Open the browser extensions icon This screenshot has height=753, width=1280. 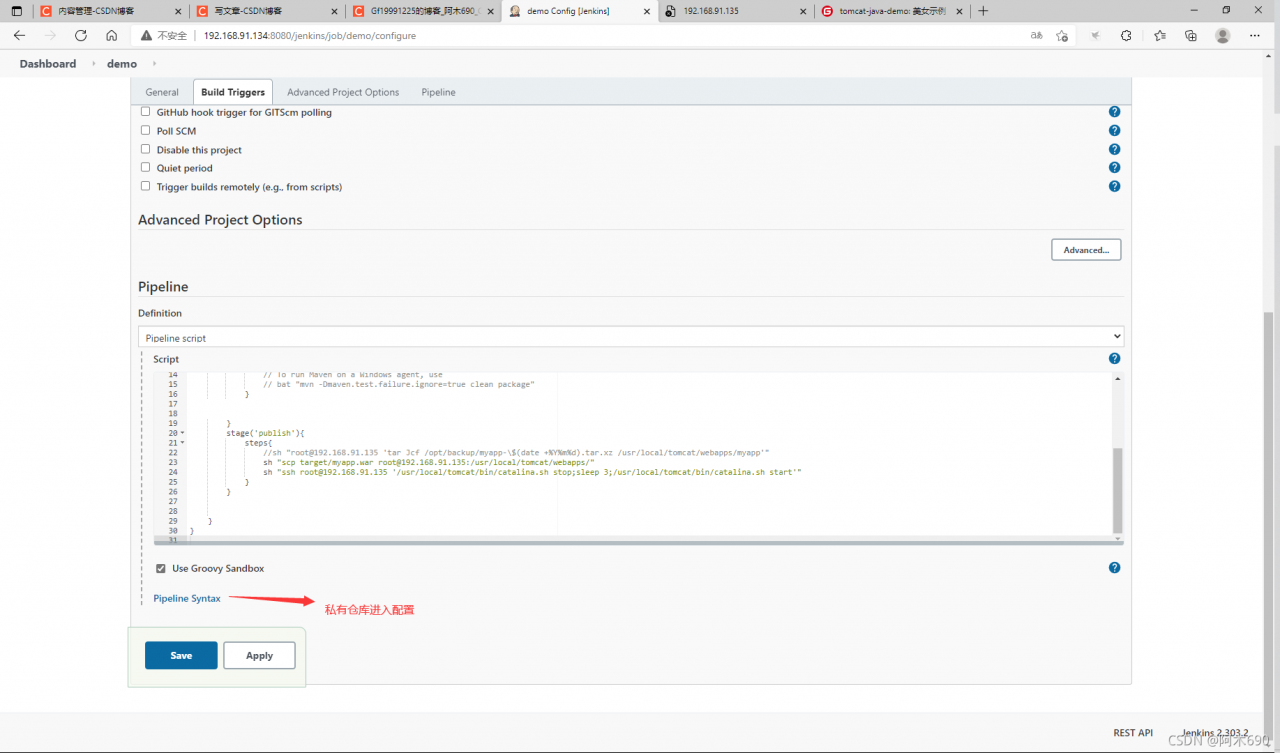coord(1126,35)
